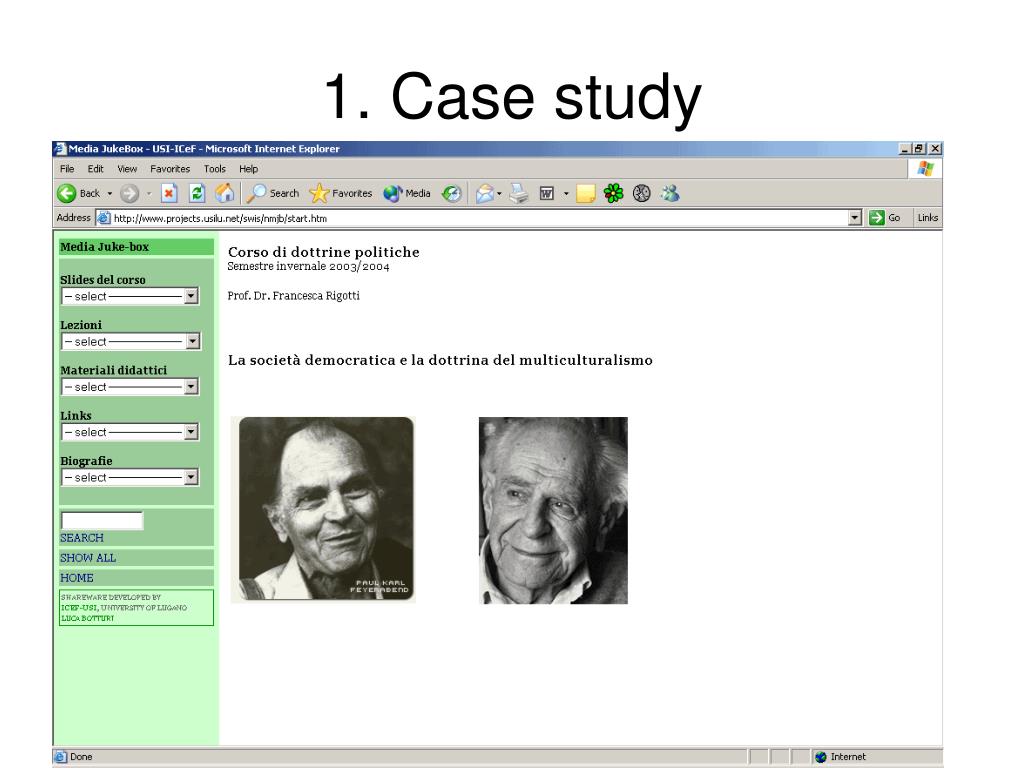Open the Edit menu

(x=95, y=168)
